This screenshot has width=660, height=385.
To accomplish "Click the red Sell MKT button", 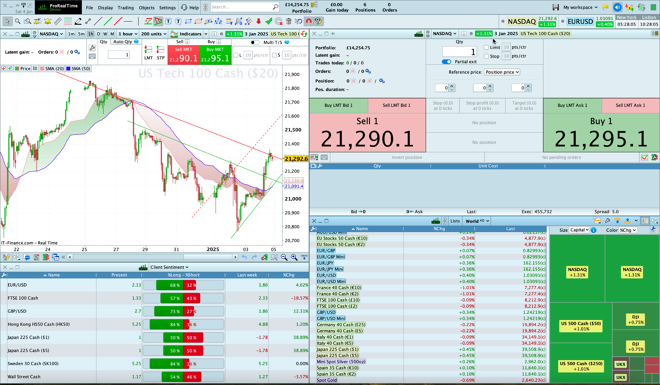I will tap(183, 55).
